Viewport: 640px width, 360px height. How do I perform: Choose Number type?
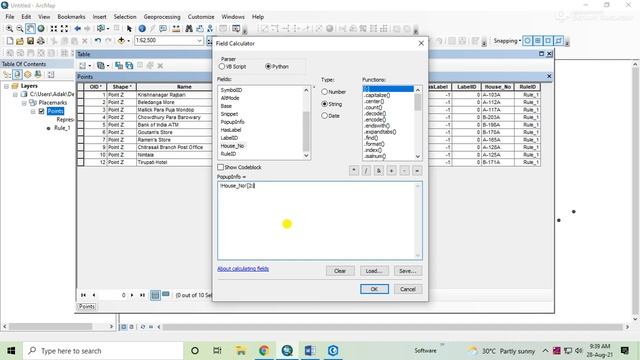pyautogui.click(x=324, y=92)
